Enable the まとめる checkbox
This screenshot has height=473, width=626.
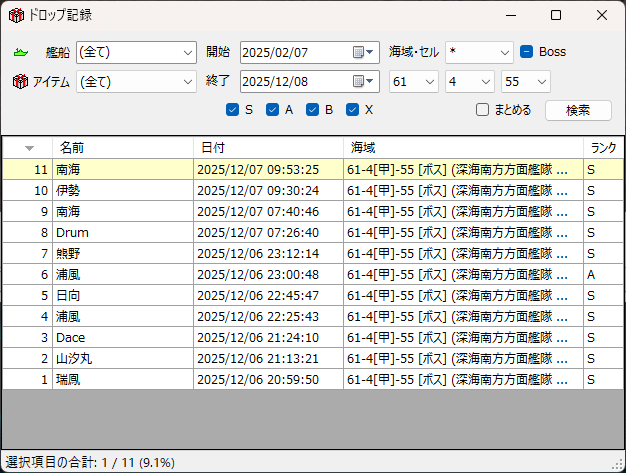point(482,110)
